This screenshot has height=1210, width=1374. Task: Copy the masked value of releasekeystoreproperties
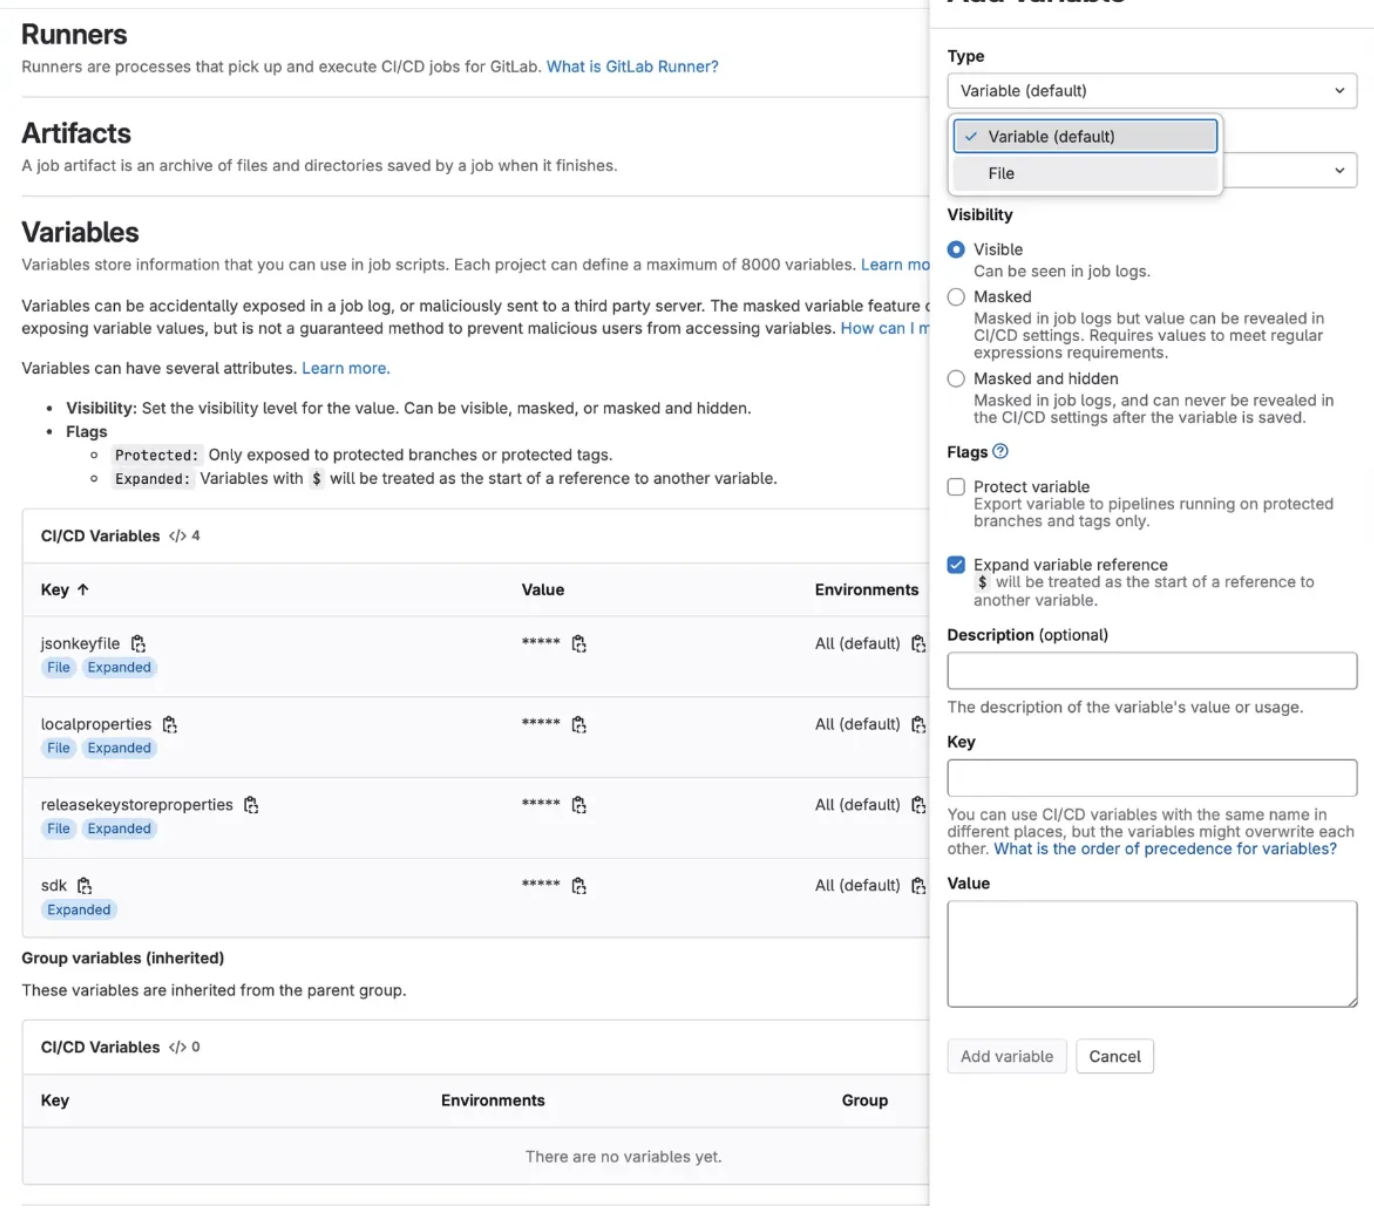579,805
